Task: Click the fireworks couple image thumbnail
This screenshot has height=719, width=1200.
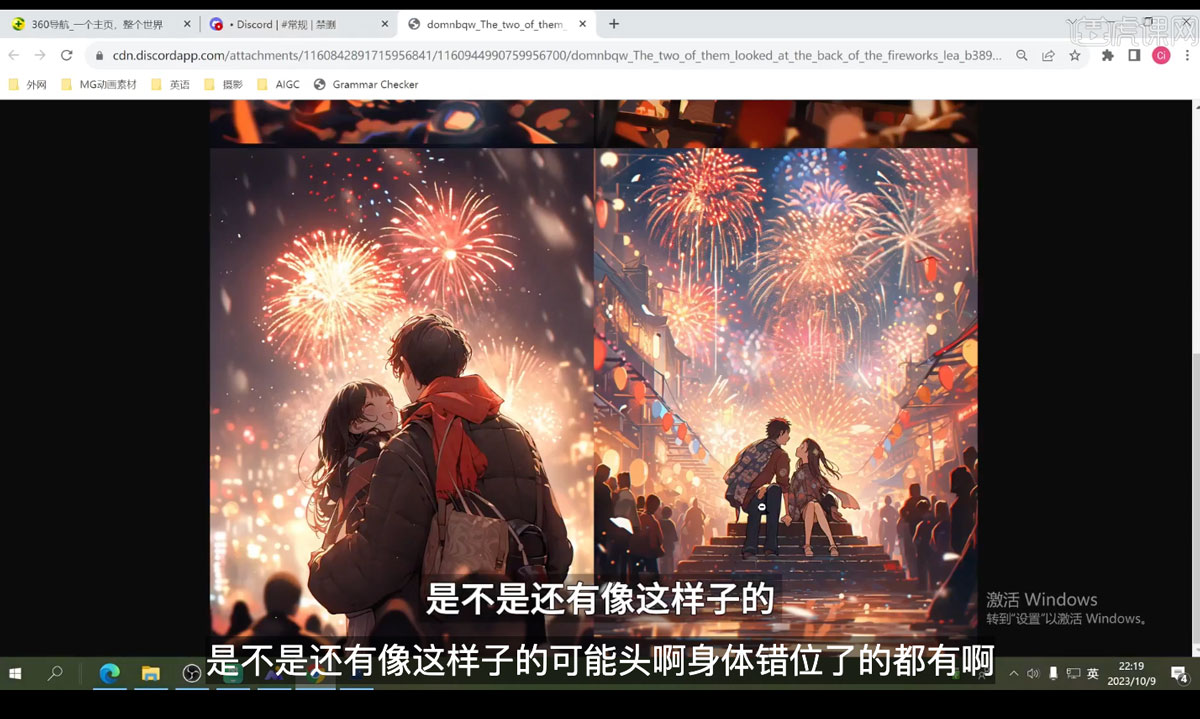Action: (x=400, y=390)
